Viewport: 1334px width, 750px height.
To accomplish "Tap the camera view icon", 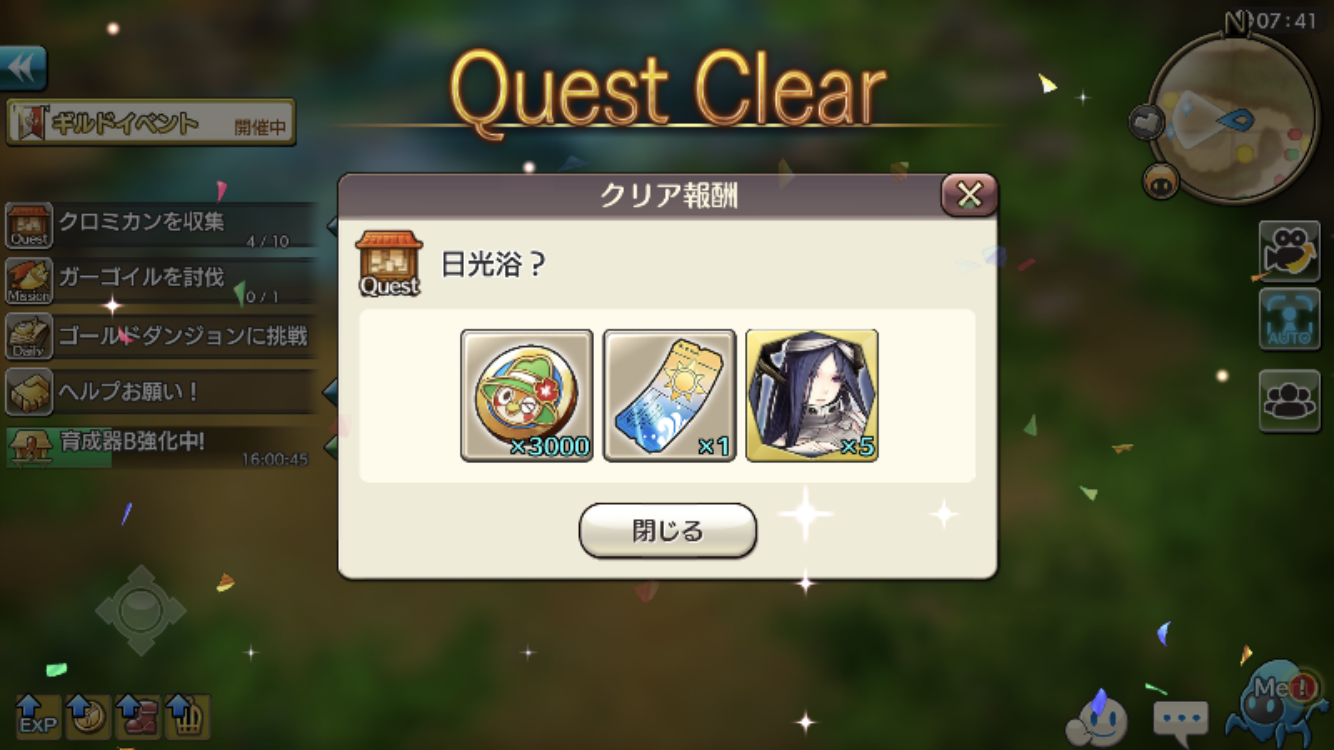I will [1289, 250].
